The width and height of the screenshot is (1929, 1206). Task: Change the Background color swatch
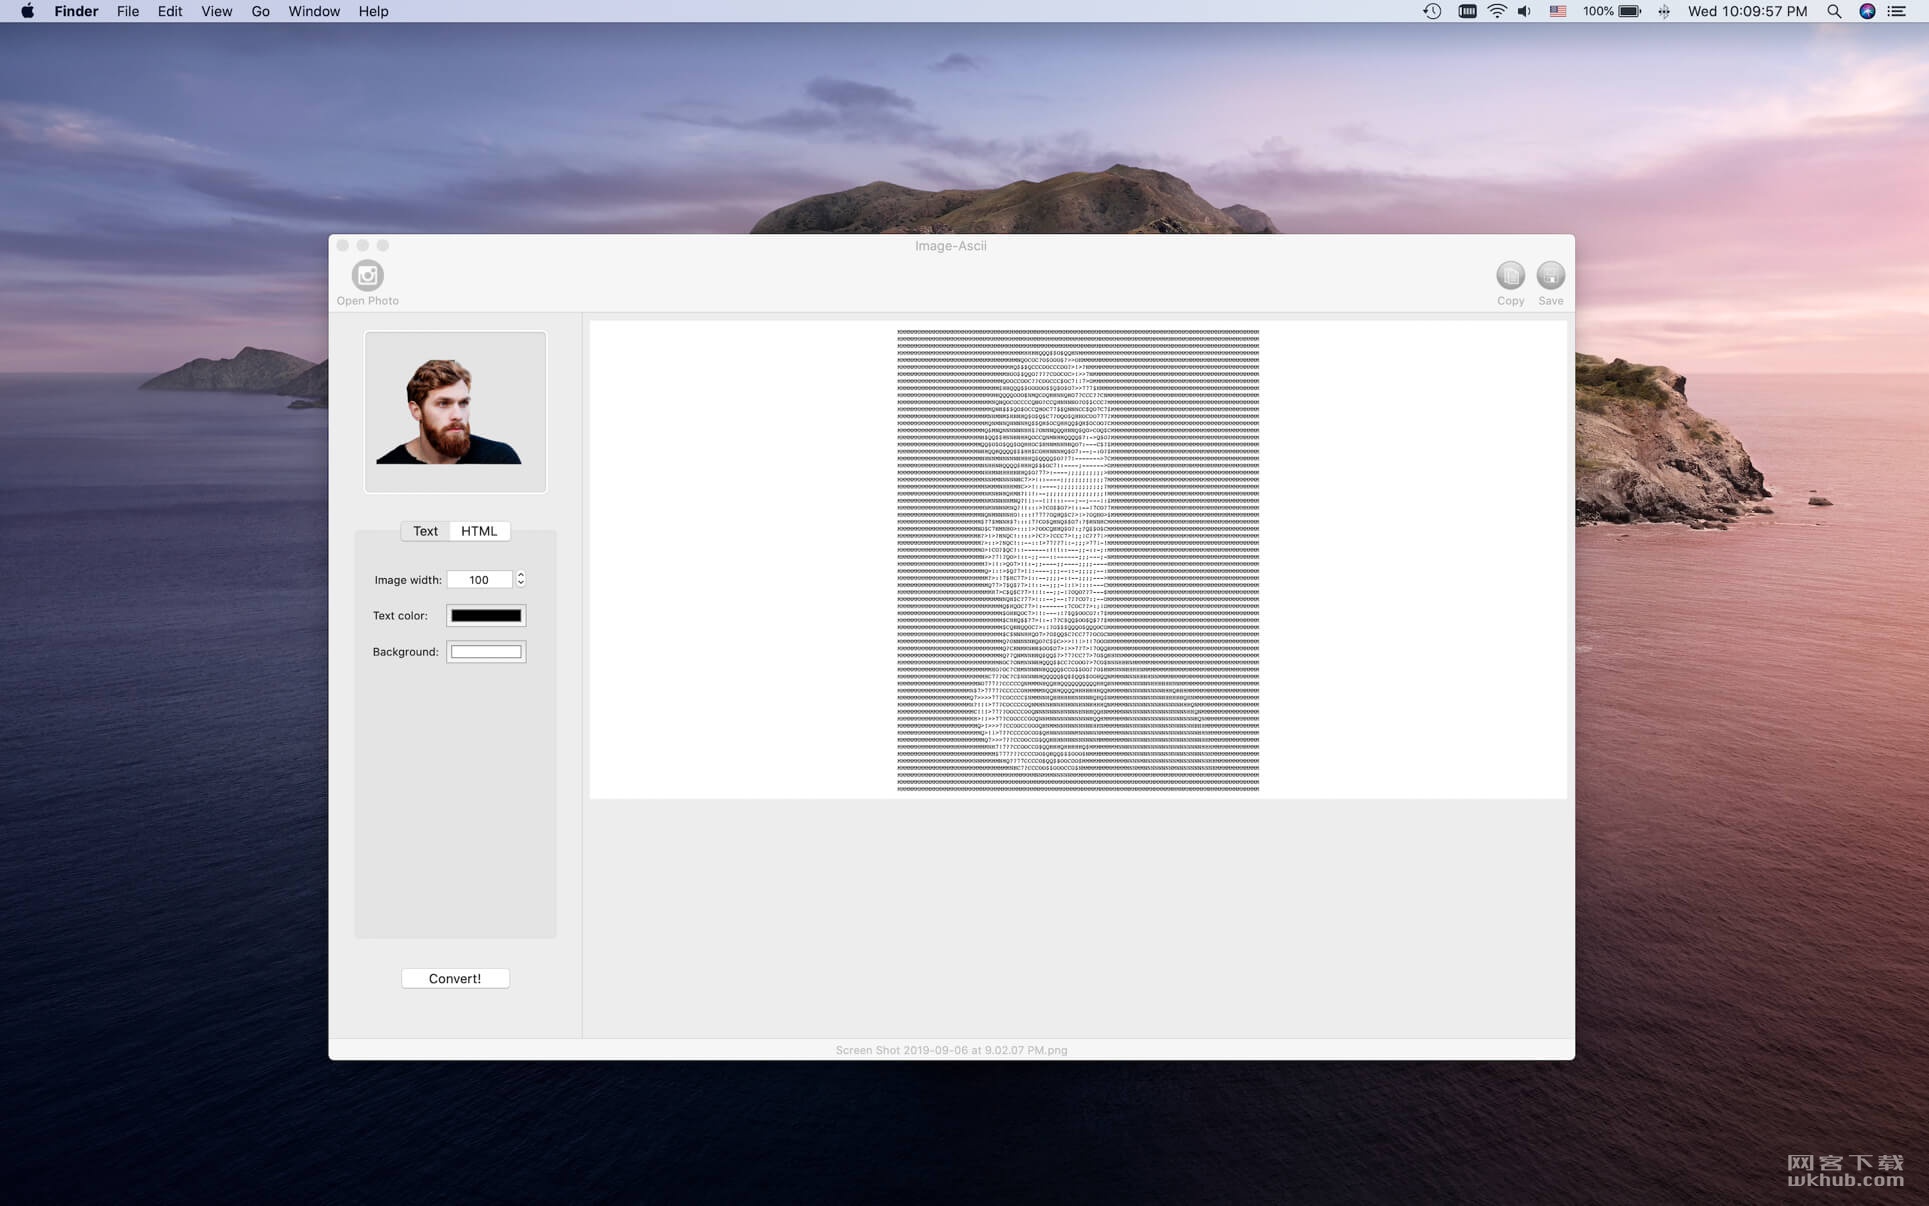[486, 652]
